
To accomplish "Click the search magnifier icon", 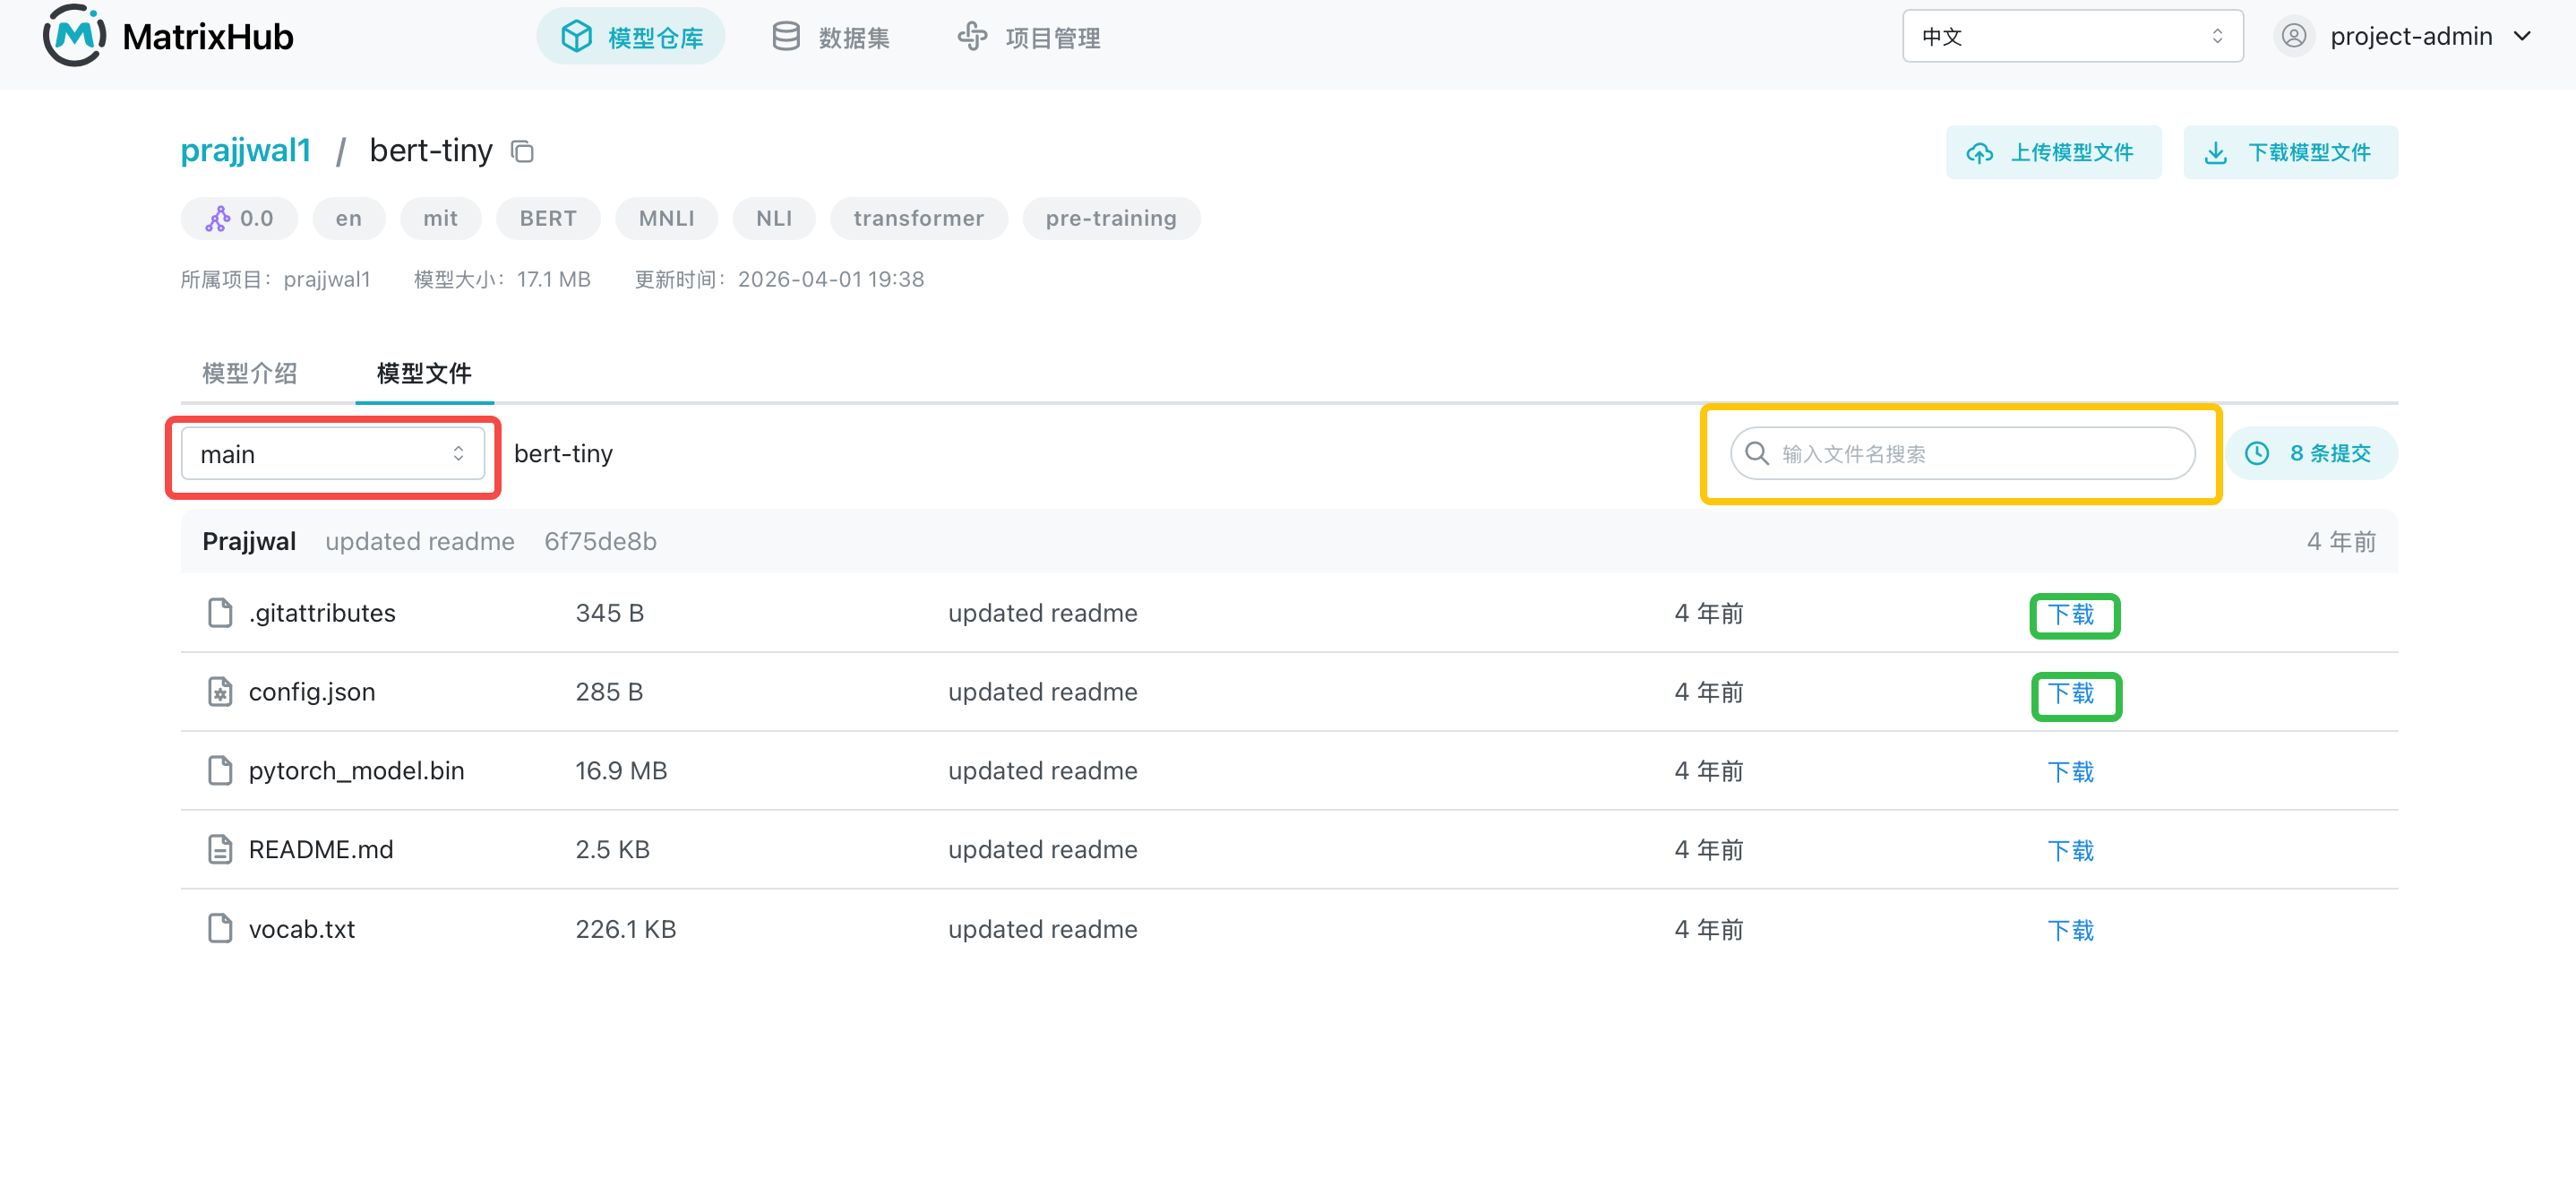I will 1757,453.
